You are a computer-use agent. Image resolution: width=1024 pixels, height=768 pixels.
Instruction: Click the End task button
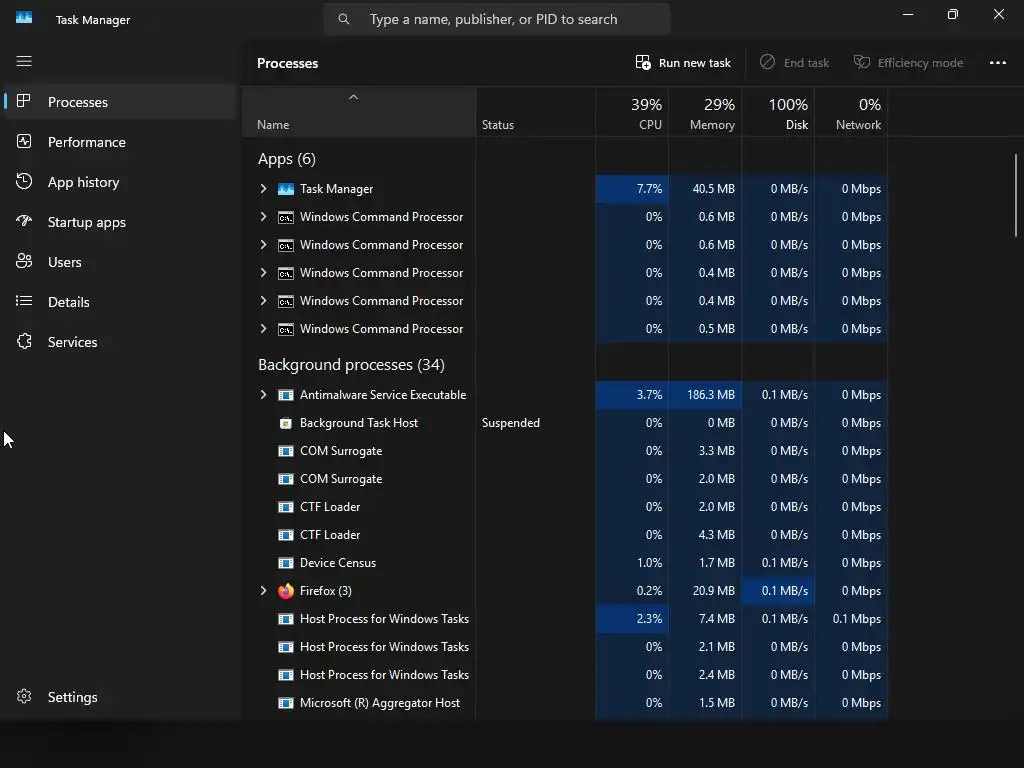pos(794,63)
